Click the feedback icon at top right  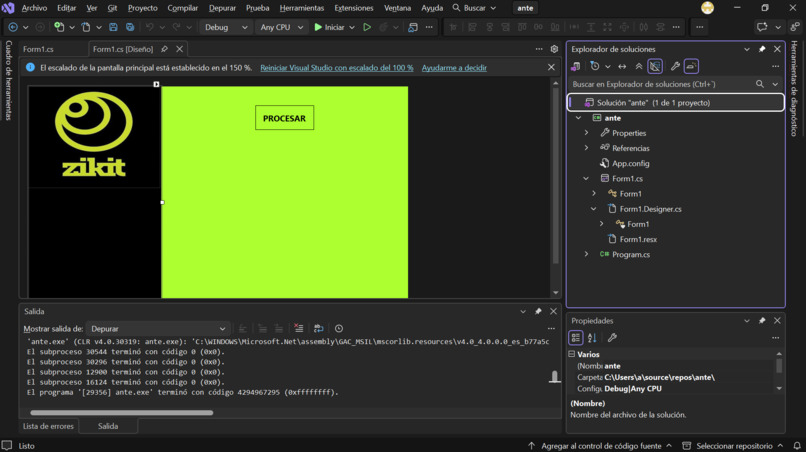[762, 27]
